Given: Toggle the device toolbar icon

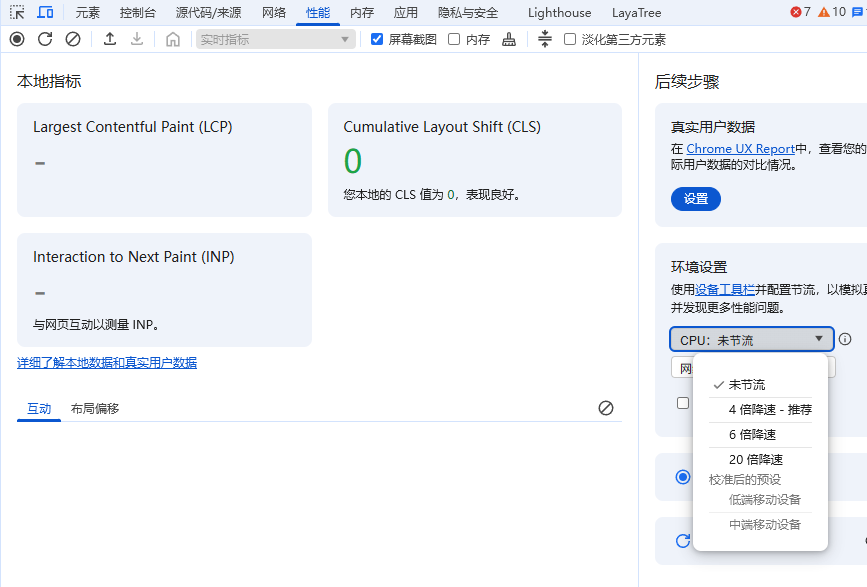Looking at the screenshot, I should (x=45, y=13).
